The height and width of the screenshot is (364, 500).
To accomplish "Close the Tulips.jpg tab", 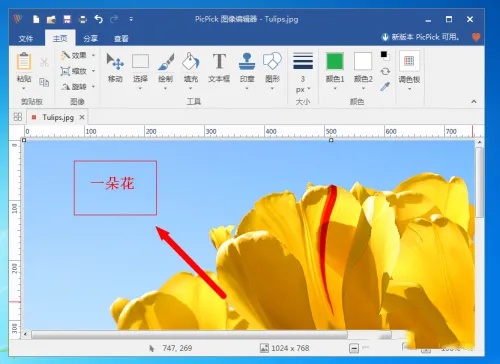I will (82, 117).
